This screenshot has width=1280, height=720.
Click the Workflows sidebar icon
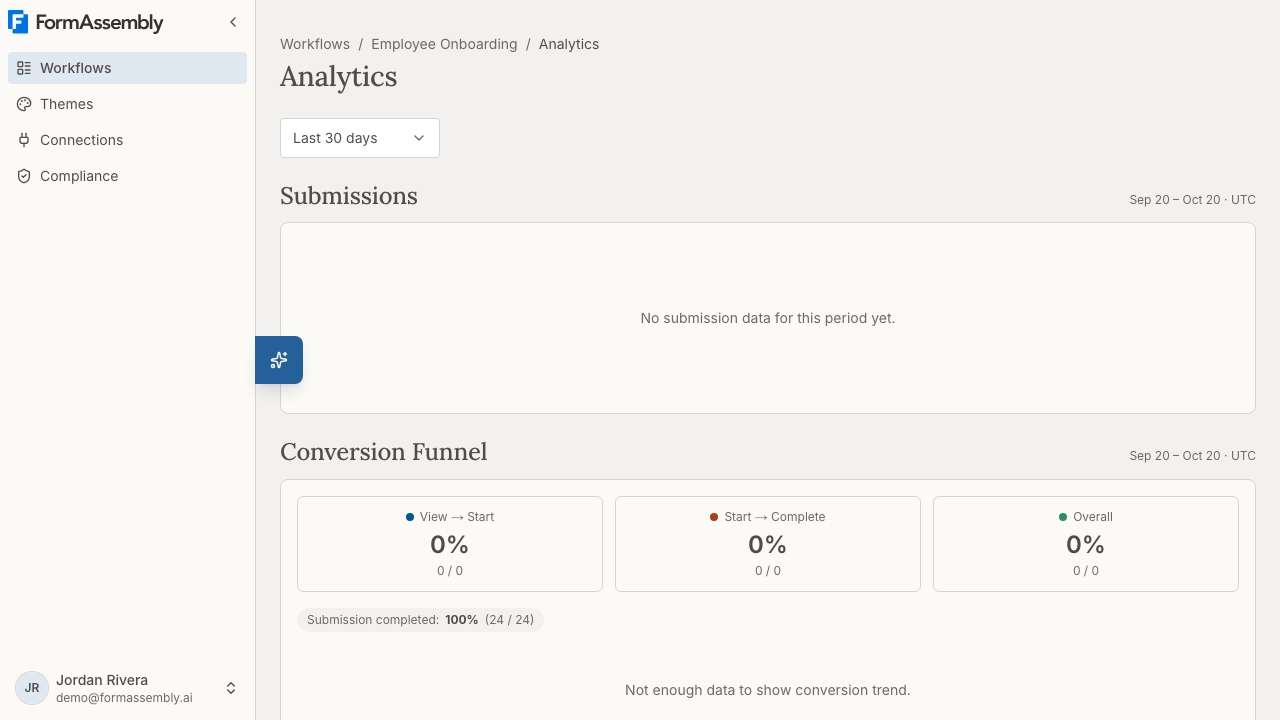24,68
